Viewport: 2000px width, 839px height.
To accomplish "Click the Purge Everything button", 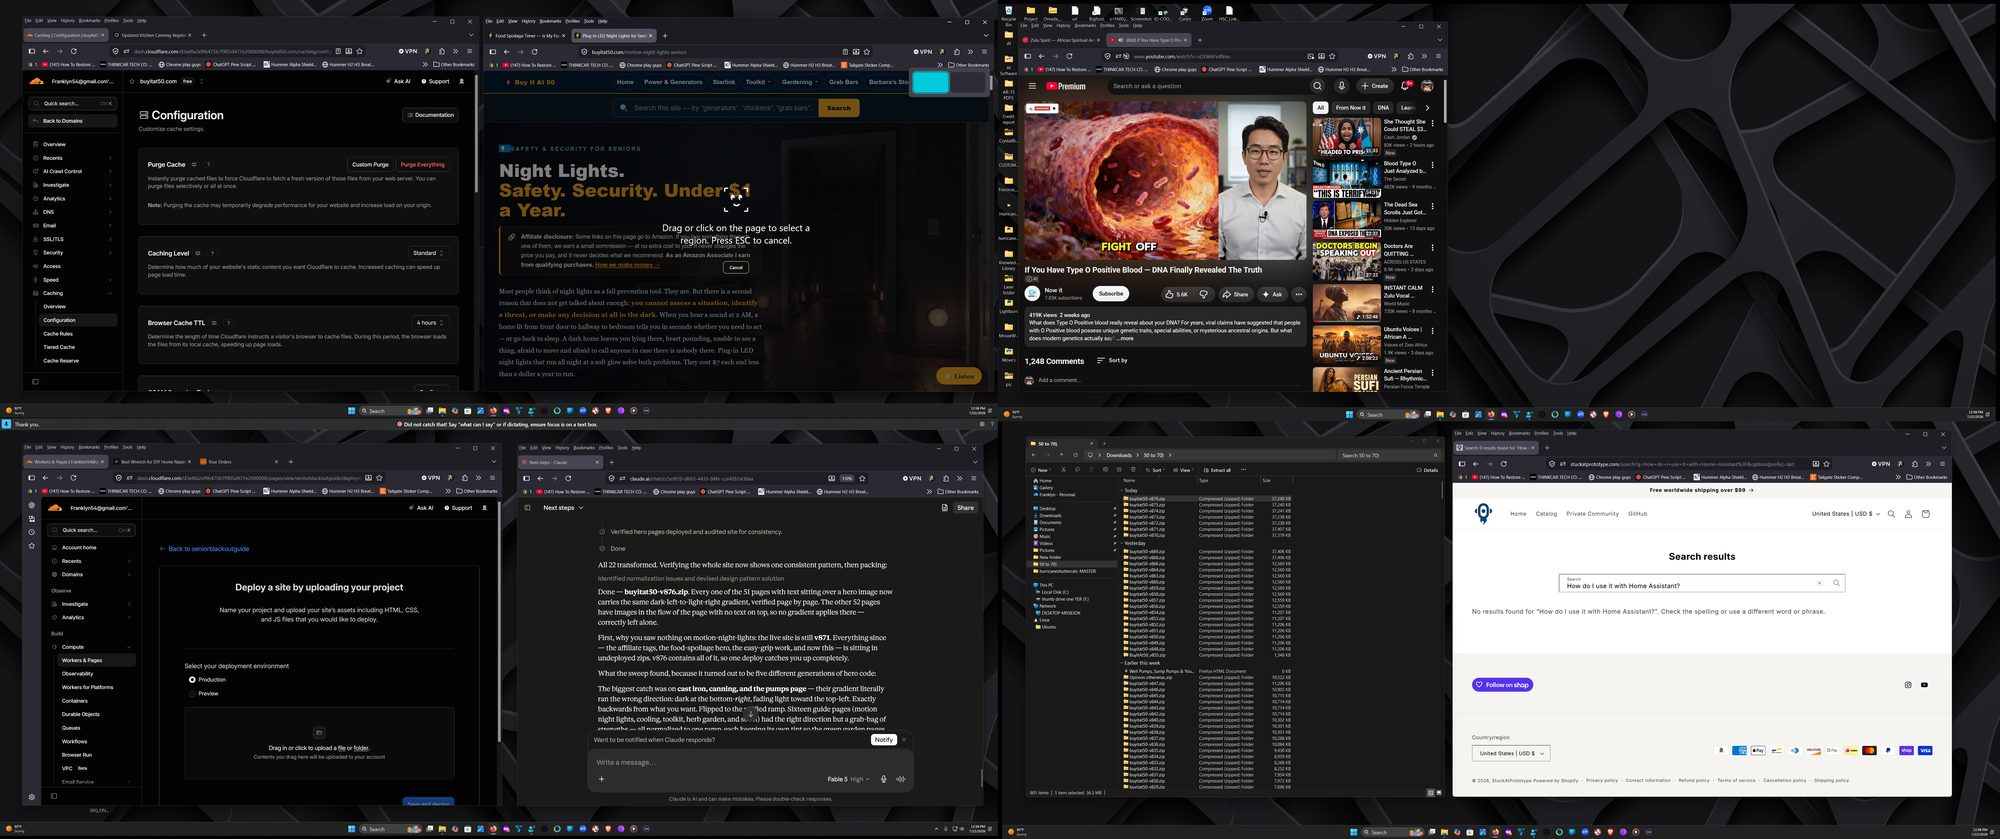I will 423,164.
